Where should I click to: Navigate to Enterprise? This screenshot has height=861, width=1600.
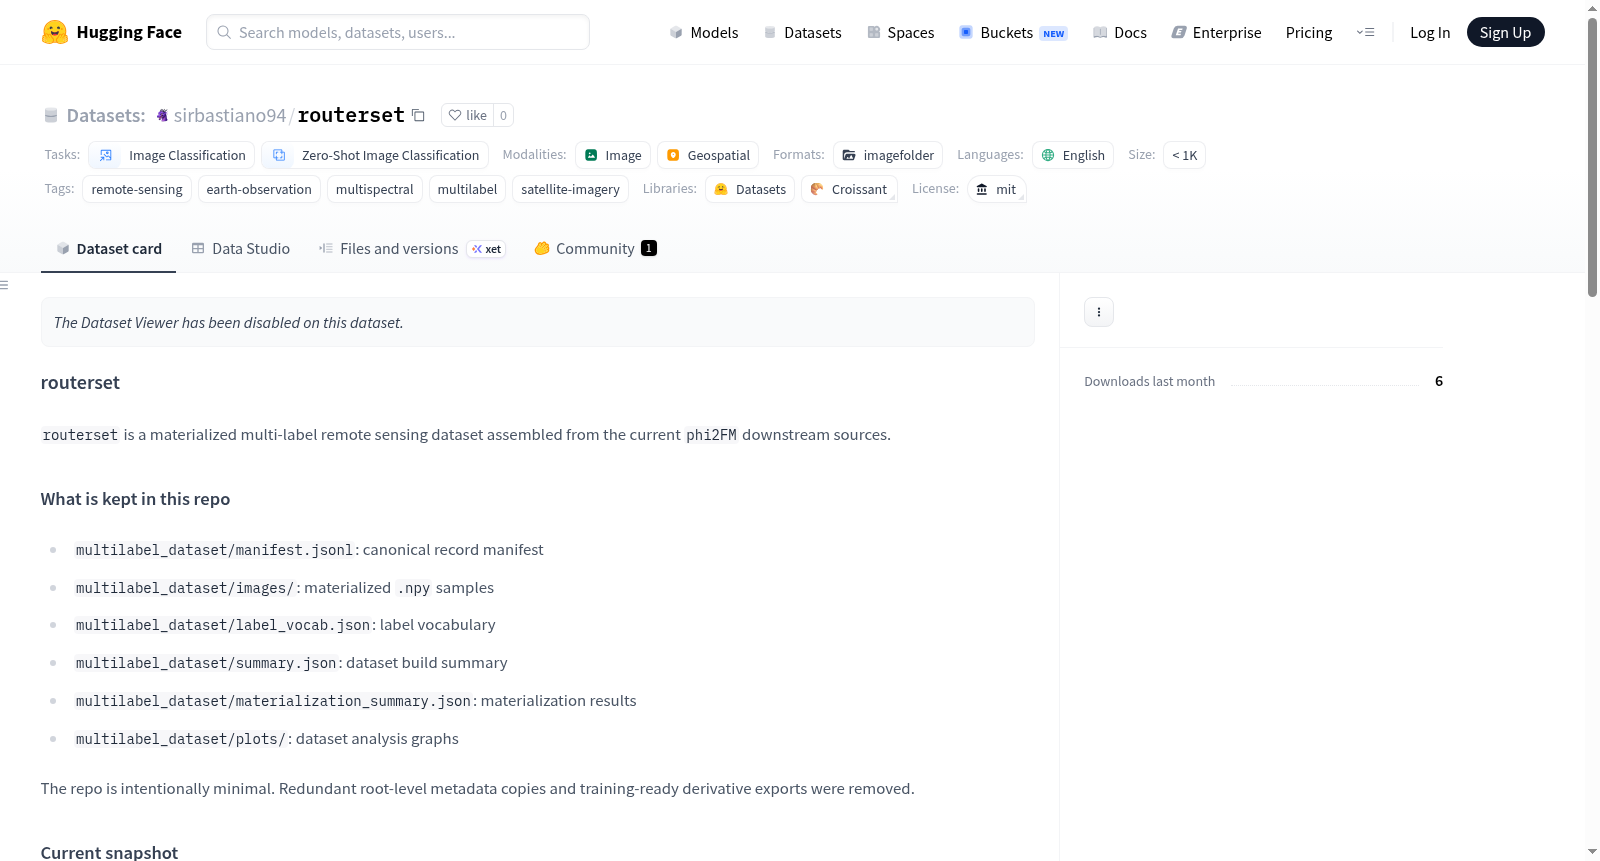coord(1216,32)
